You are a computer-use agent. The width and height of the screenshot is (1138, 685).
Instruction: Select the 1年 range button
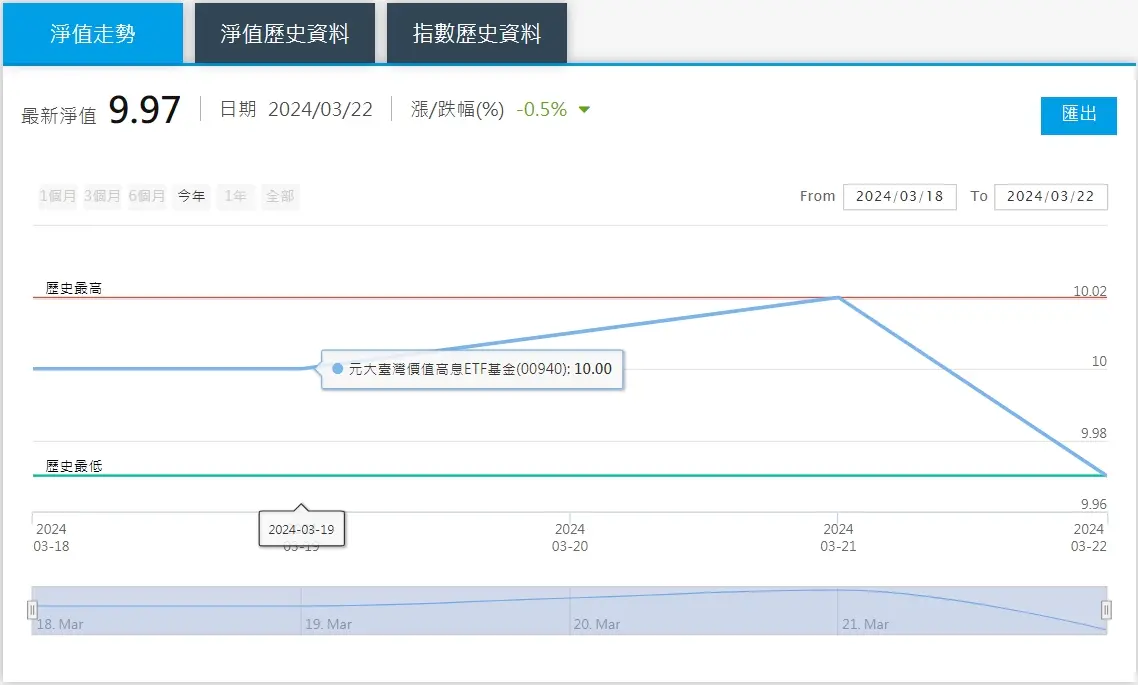point(236,197)
